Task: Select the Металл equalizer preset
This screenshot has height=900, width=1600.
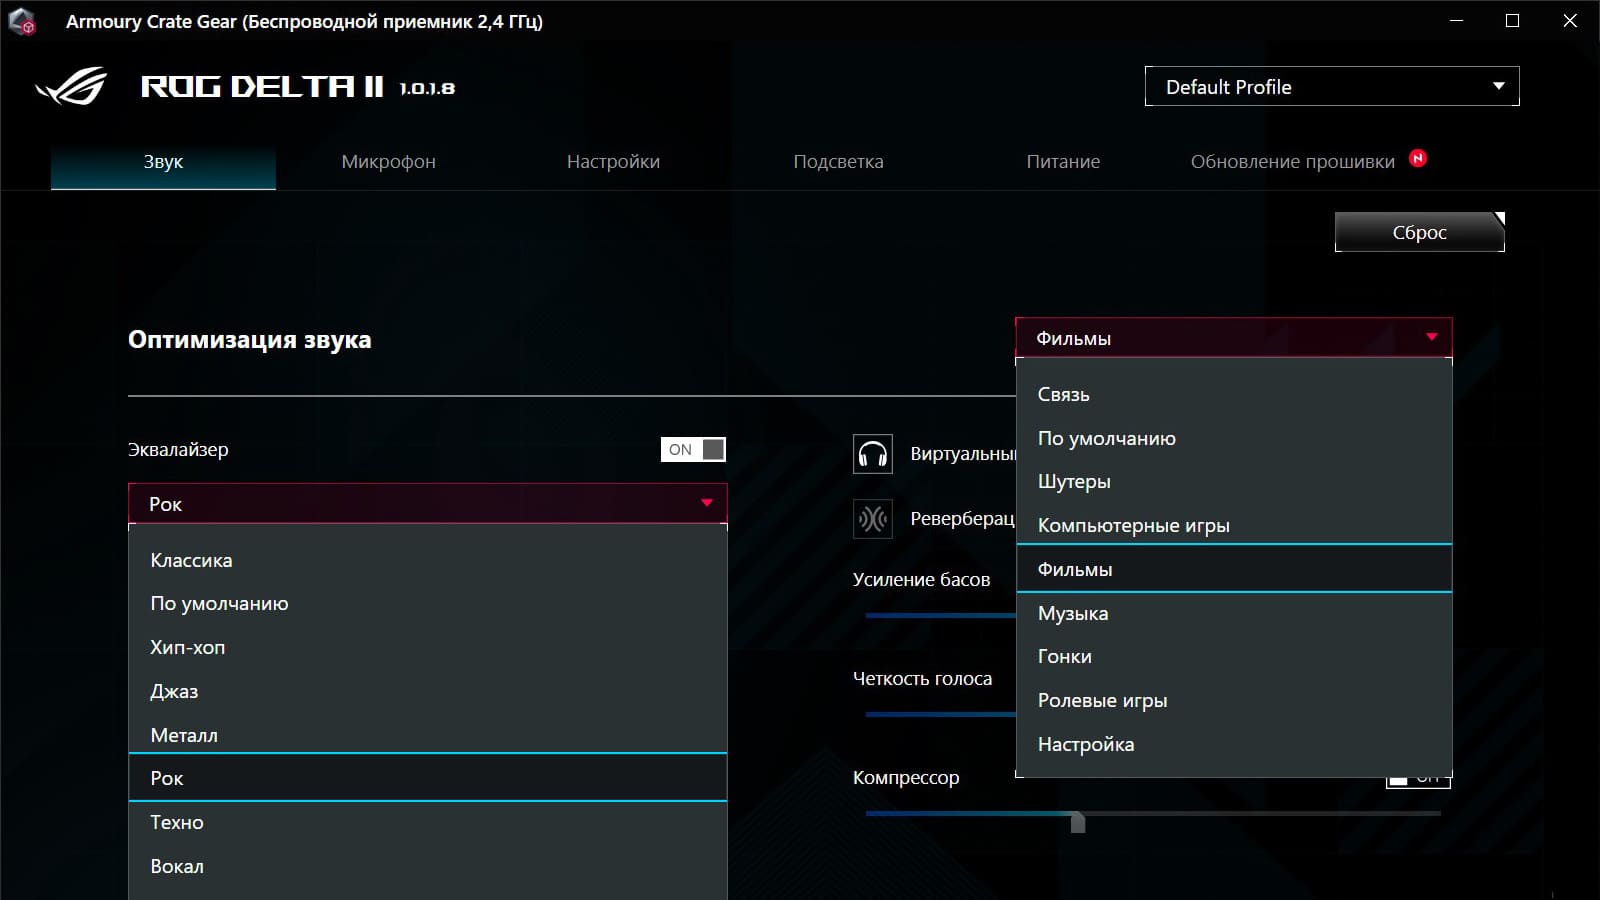Action: click(x=428, y=735)
